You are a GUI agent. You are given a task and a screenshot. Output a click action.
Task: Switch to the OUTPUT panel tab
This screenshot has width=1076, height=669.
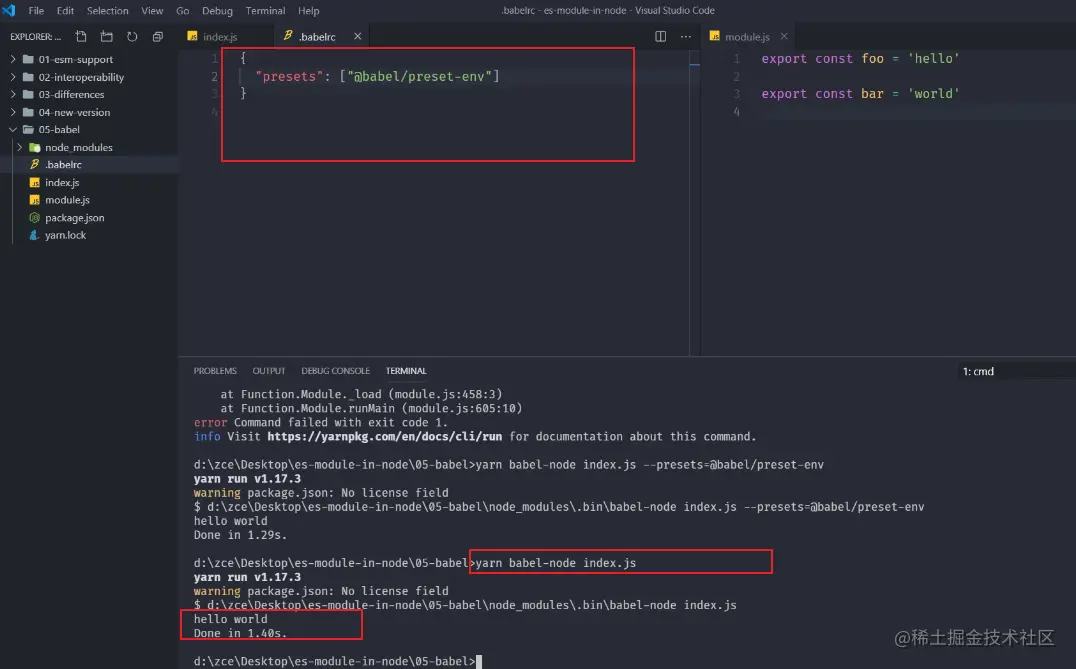[x=268, y=371]
